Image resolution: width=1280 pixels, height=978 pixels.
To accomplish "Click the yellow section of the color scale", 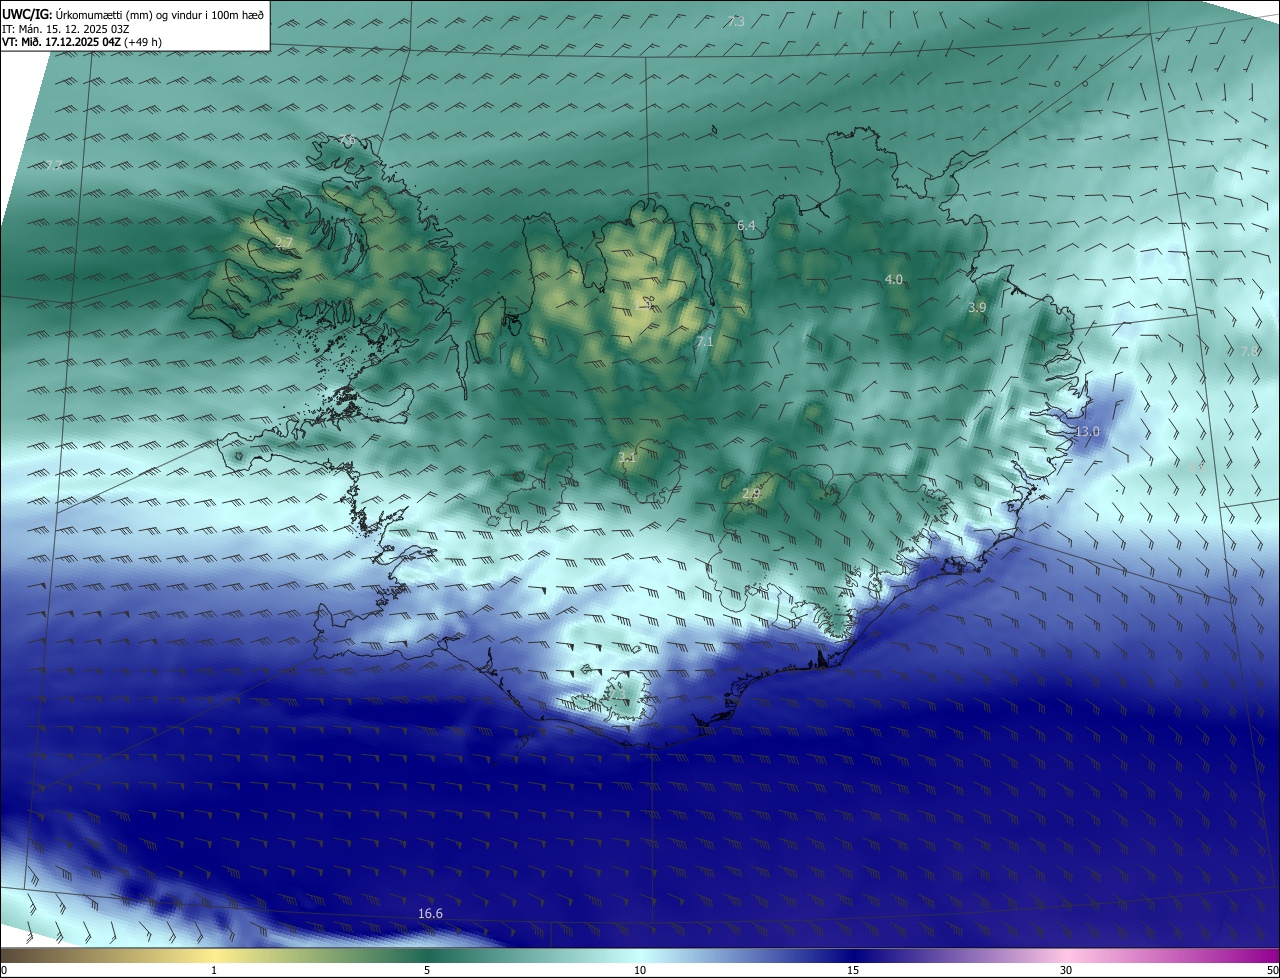I will coord(215,956).
